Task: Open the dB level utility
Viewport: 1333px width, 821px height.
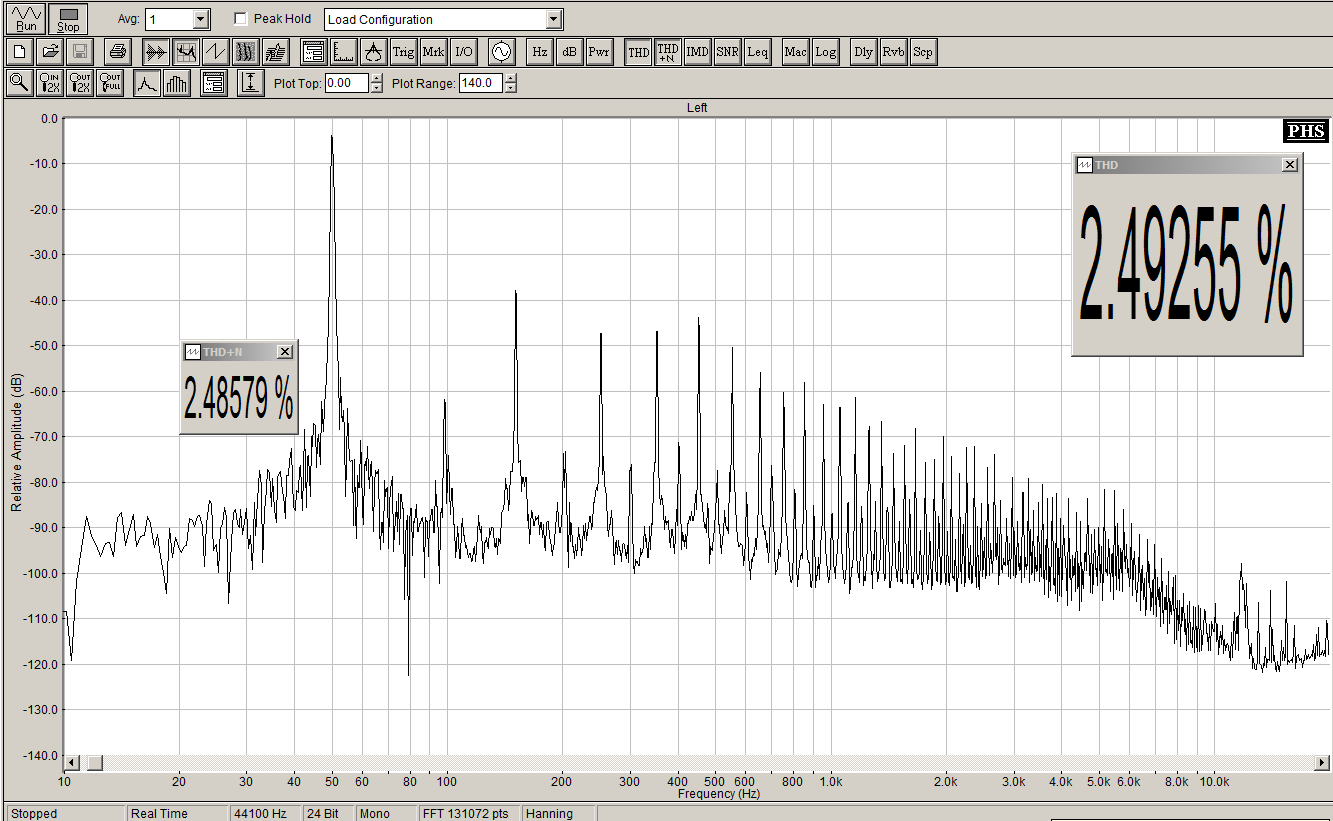Action: tap(569, 52)
